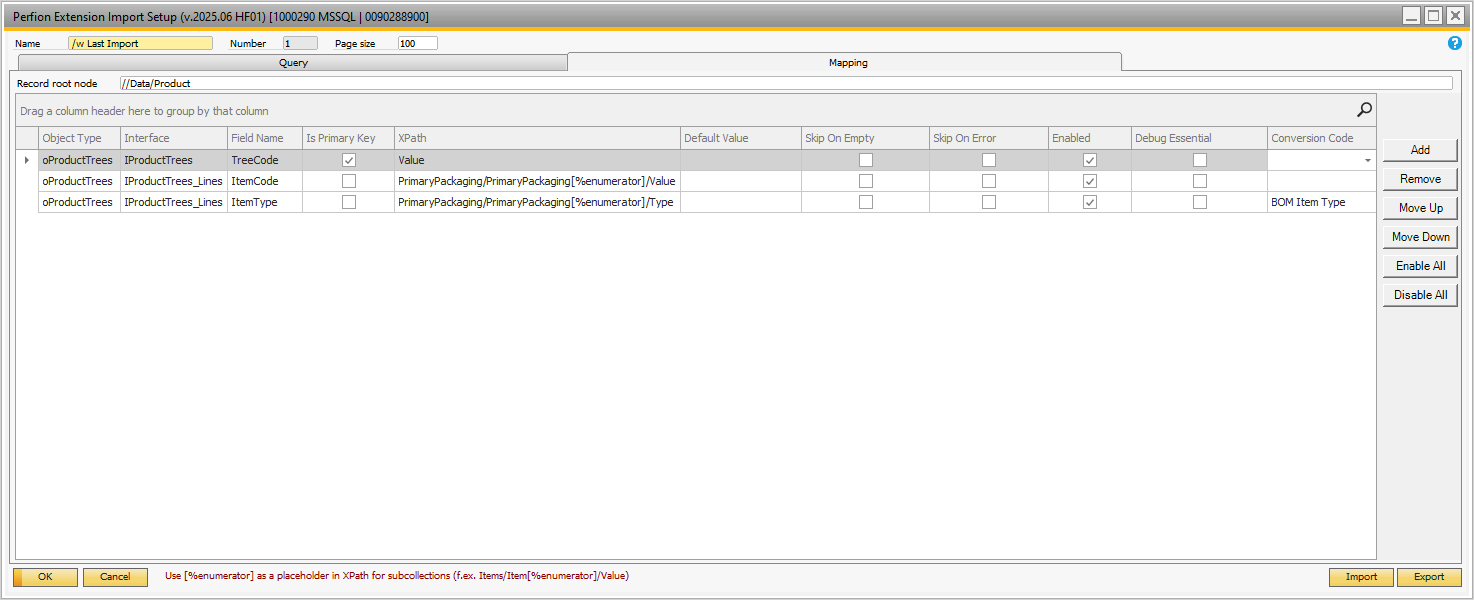
Task: Toggle Enabled checkbox for TreeCode row
Action: (x=1090, y=160)
